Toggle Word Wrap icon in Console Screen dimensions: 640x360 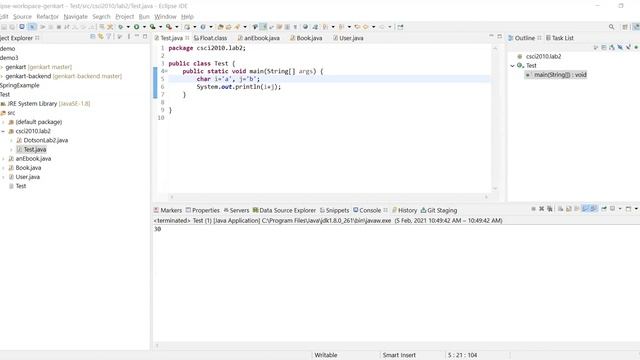577,209
